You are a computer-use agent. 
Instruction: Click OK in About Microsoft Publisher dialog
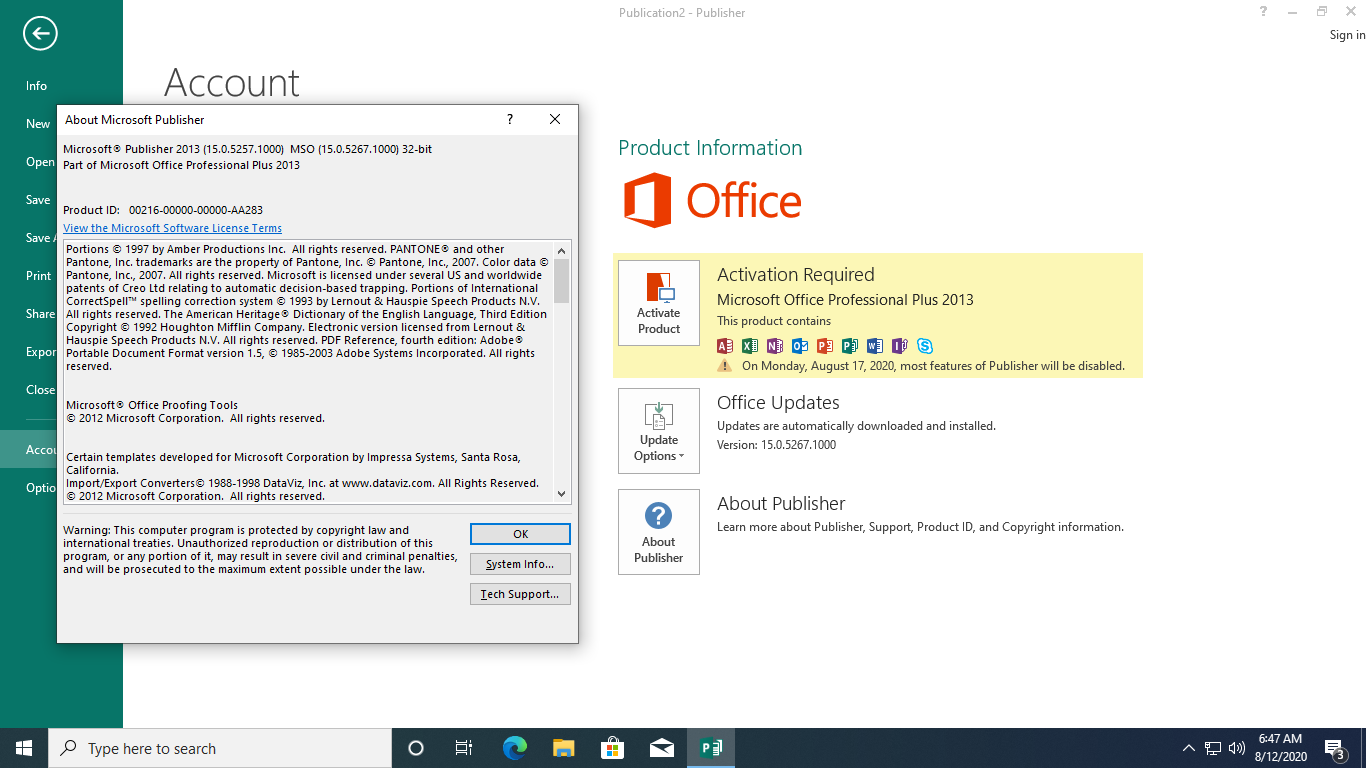[520, 534]
